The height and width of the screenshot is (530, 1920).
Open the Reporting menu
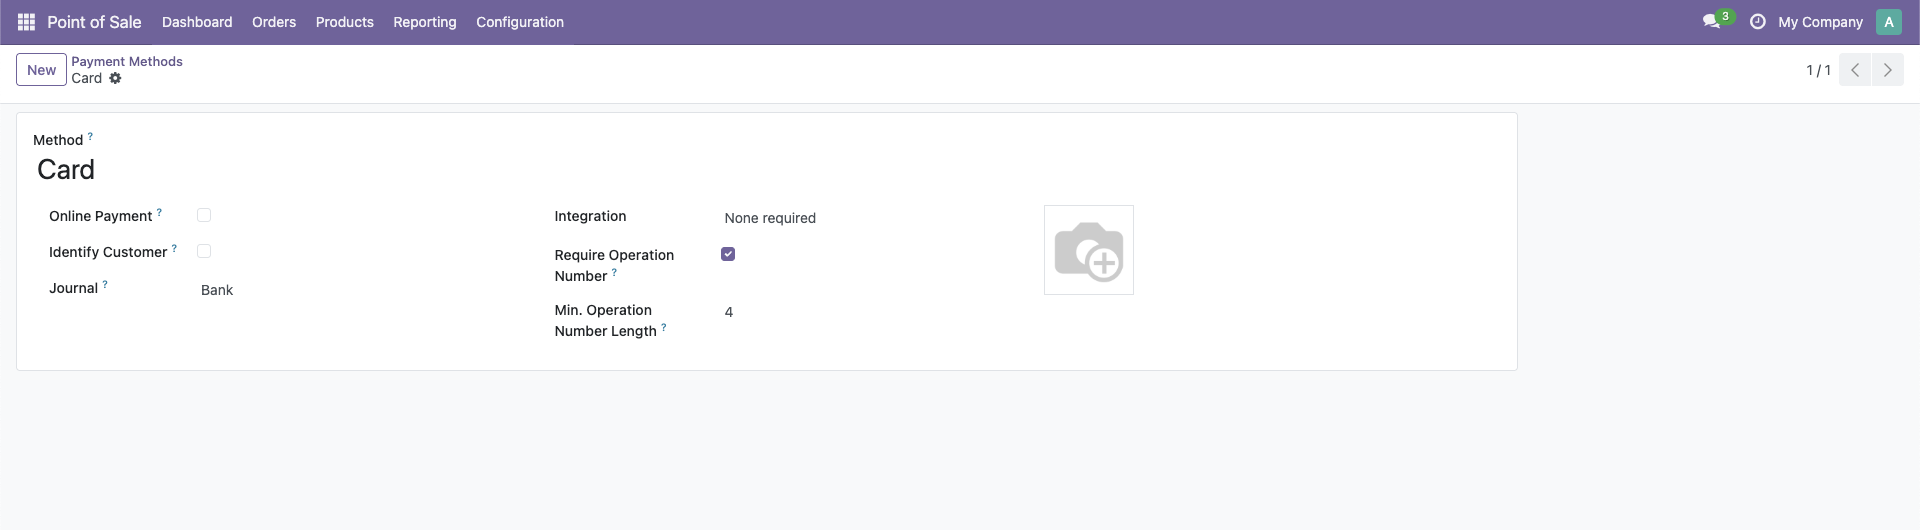pos(425,22)
